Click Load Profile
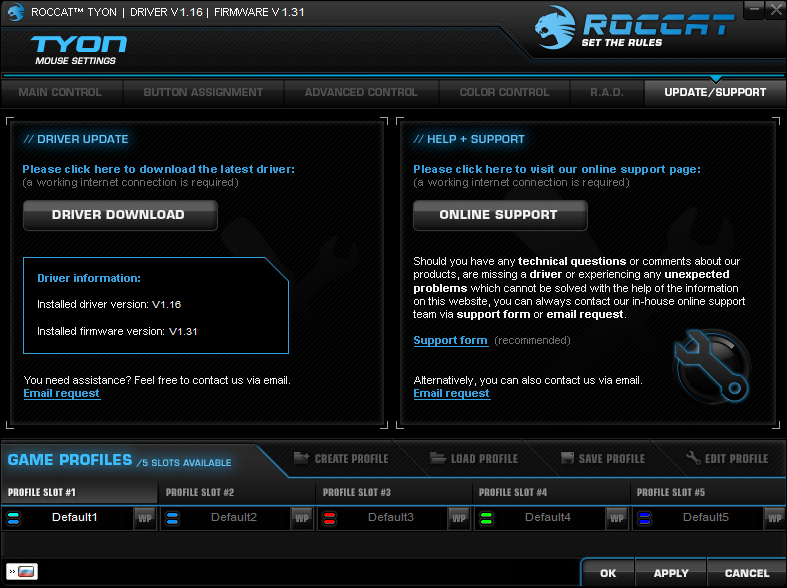Image resolution: width=787 pixels, height=588 pixels. coord(474,459)
